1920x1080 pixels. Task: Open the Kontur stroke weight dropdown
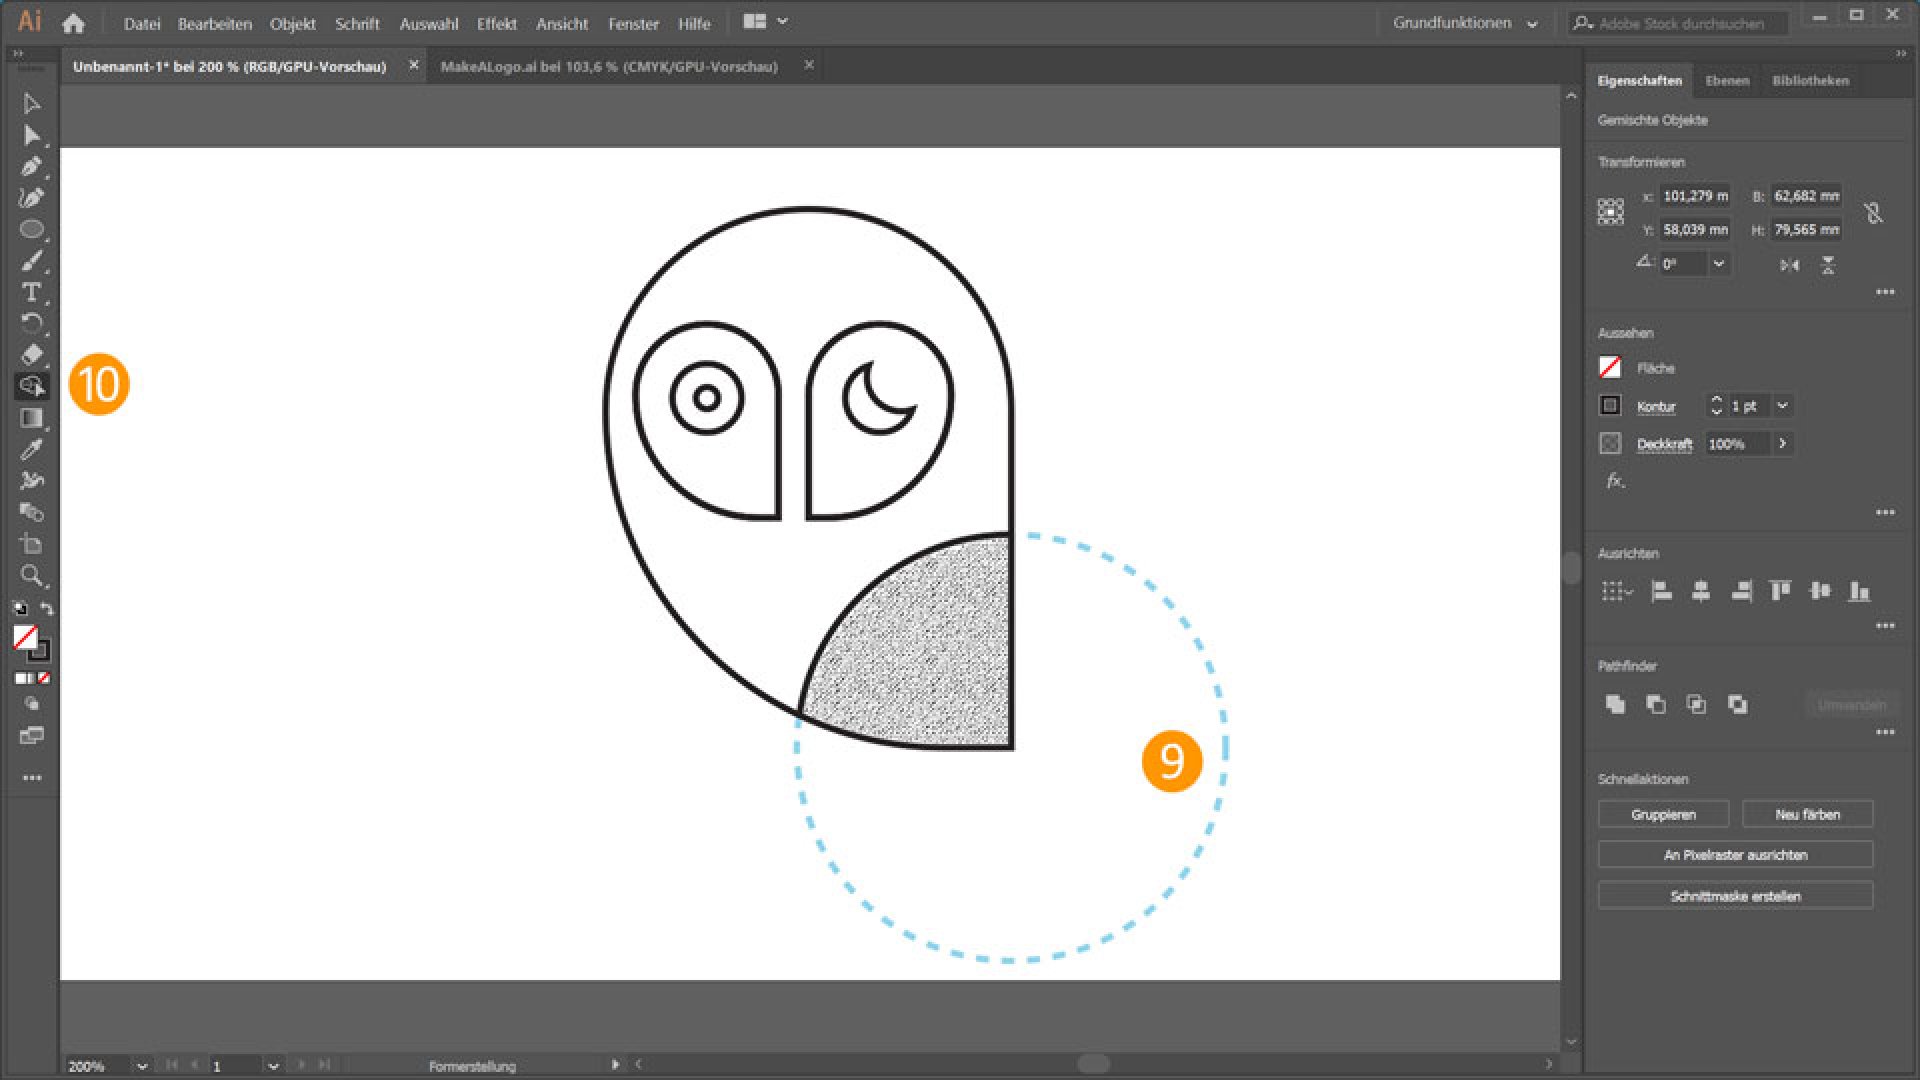[1782, 405]
